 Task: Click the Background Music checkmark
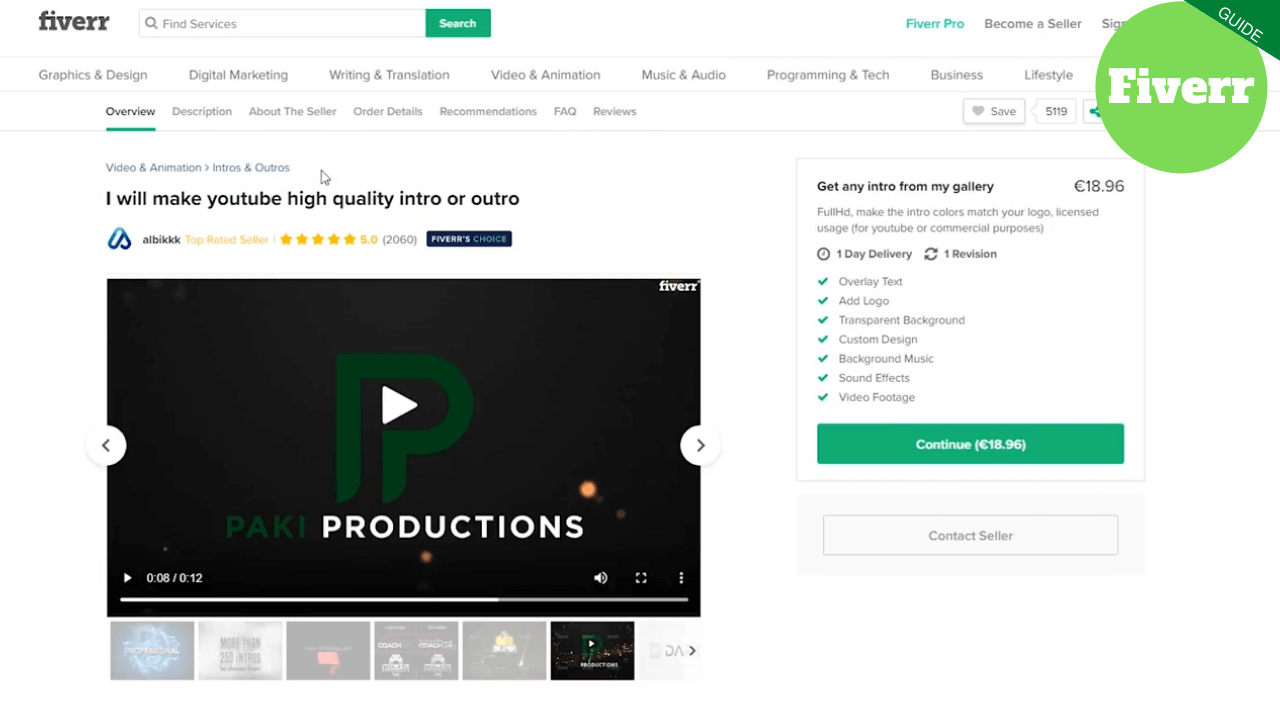click(823, 359)
